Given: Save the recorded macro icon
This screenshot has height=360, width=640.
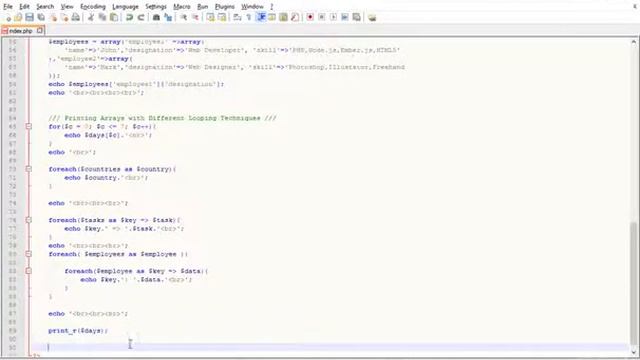Looking at the screenshot, I should click(356, 17).
